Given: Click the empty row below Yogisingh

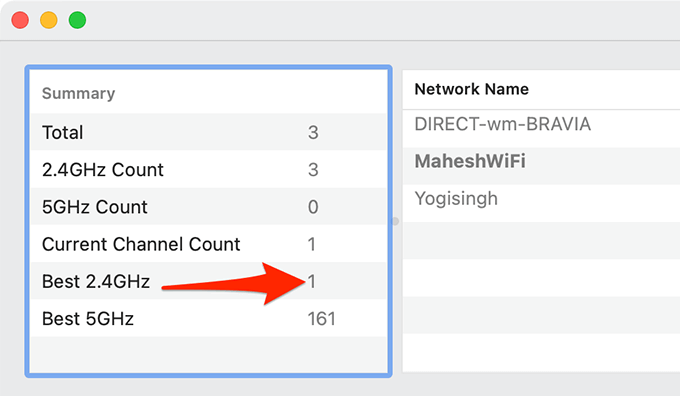Looking at the screenshot, I should tap(541, 241).
